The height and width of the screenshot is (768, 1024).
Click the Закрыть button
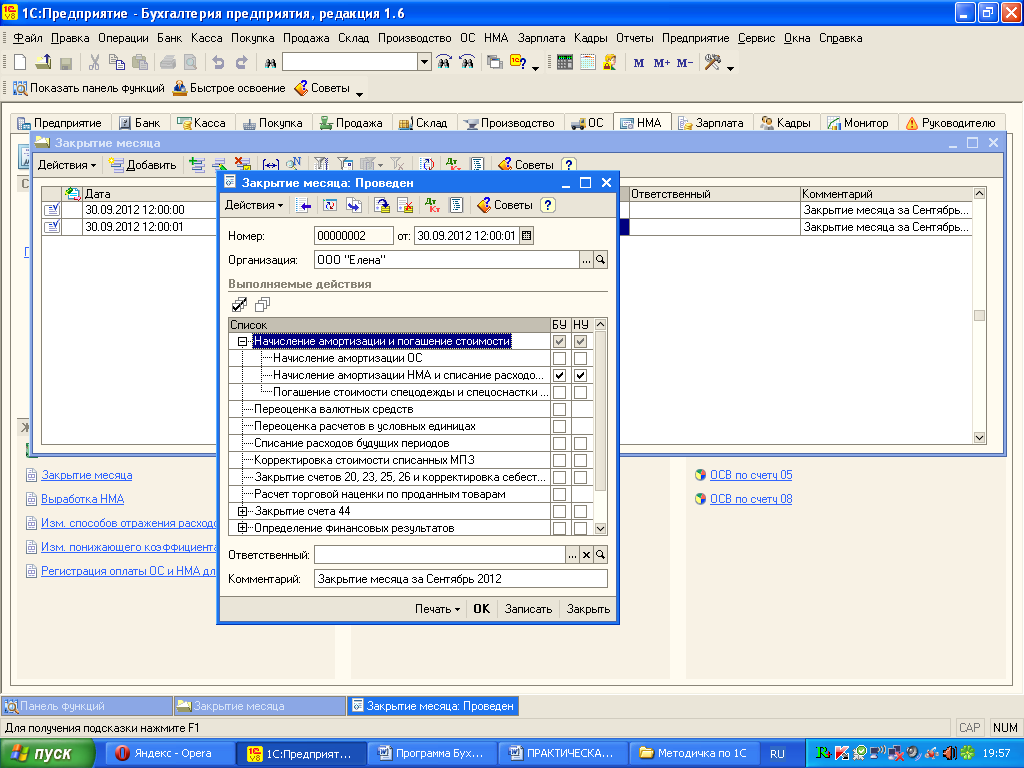pos(588,609)
